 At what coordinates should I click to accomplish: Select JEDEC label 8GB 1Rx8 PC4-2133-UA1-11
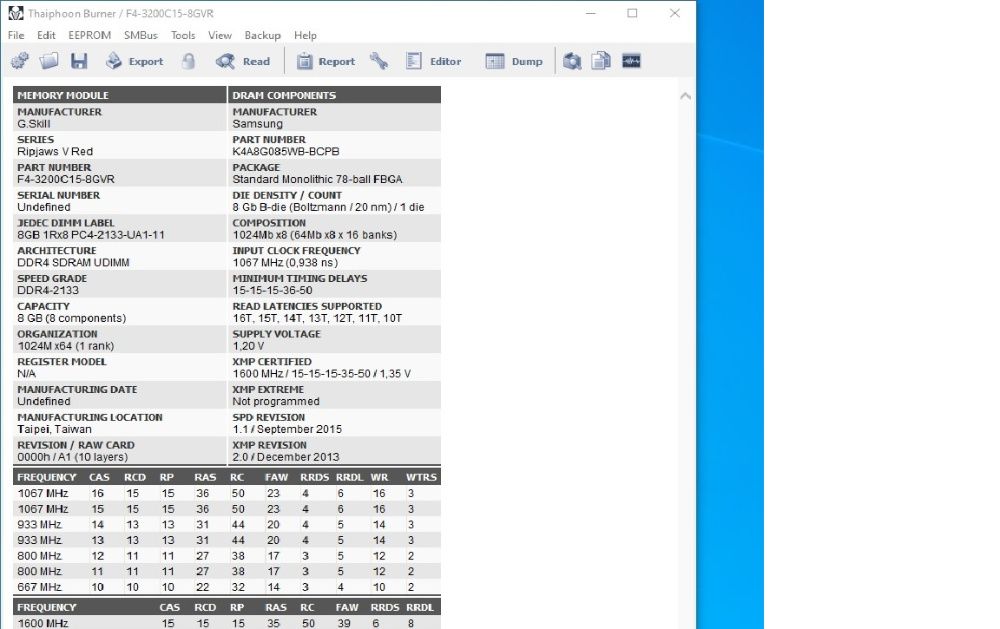tap(91, 235)
